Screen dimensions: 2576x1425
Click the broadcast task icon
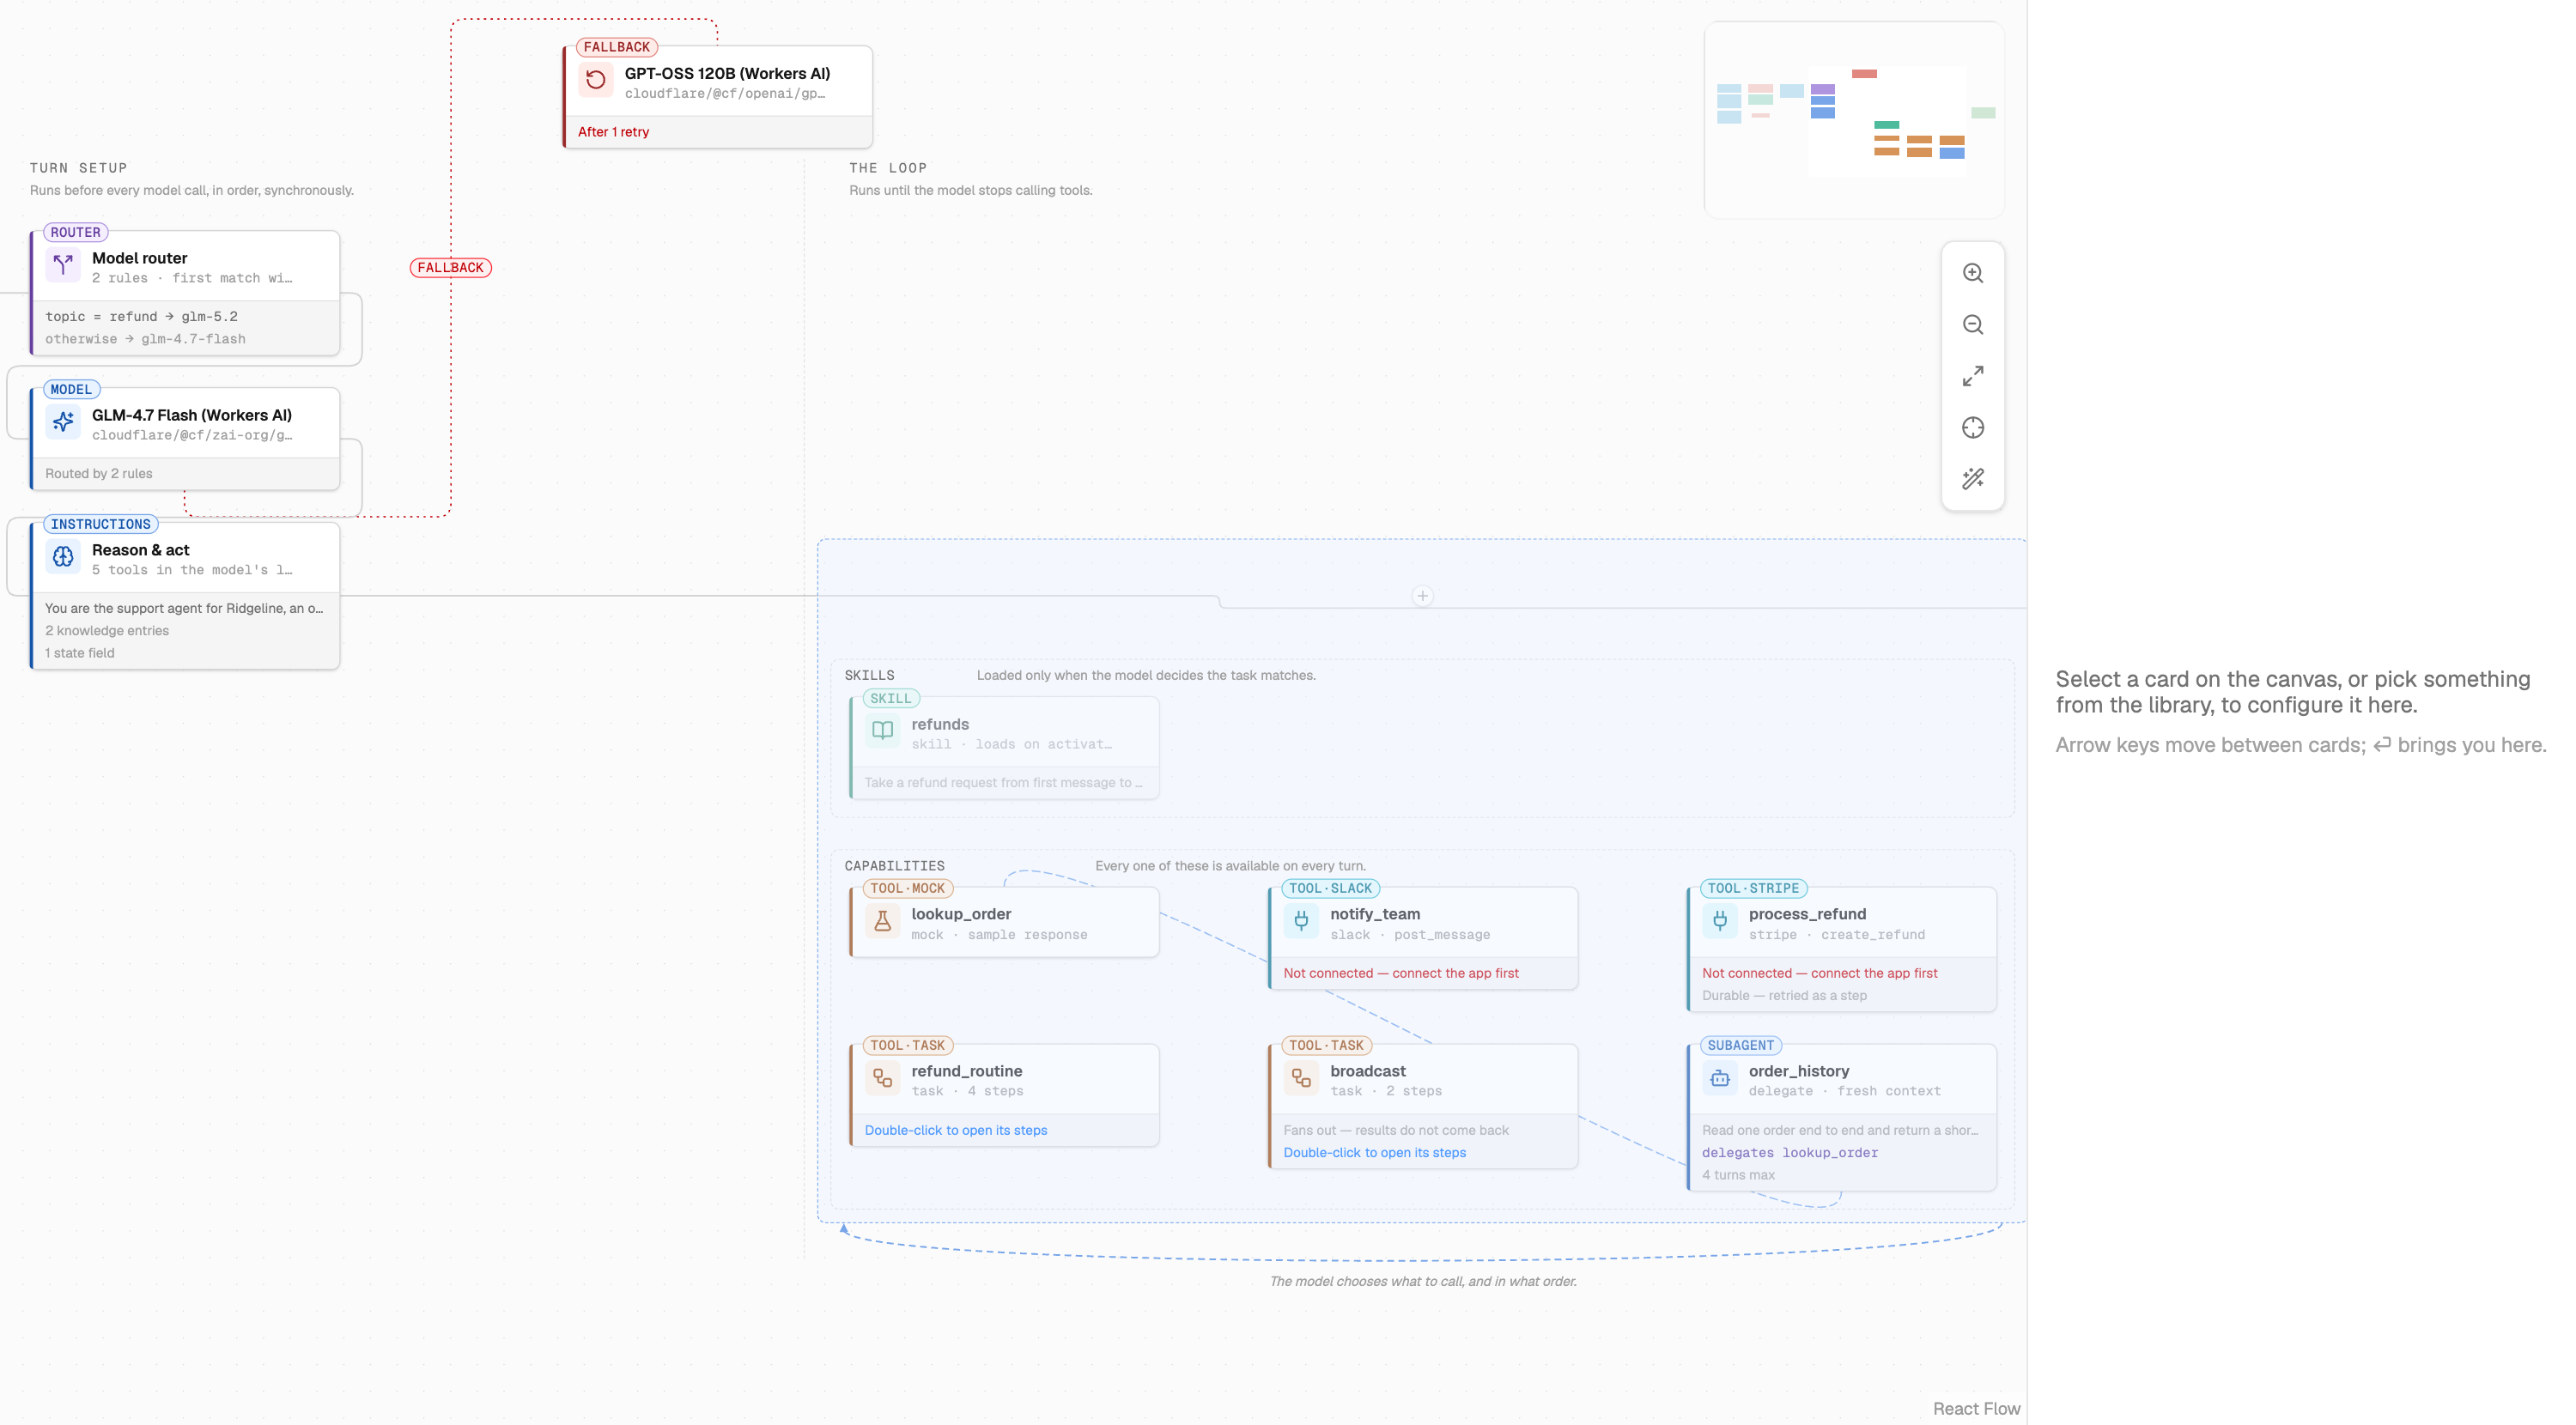pos(1301,1078)
